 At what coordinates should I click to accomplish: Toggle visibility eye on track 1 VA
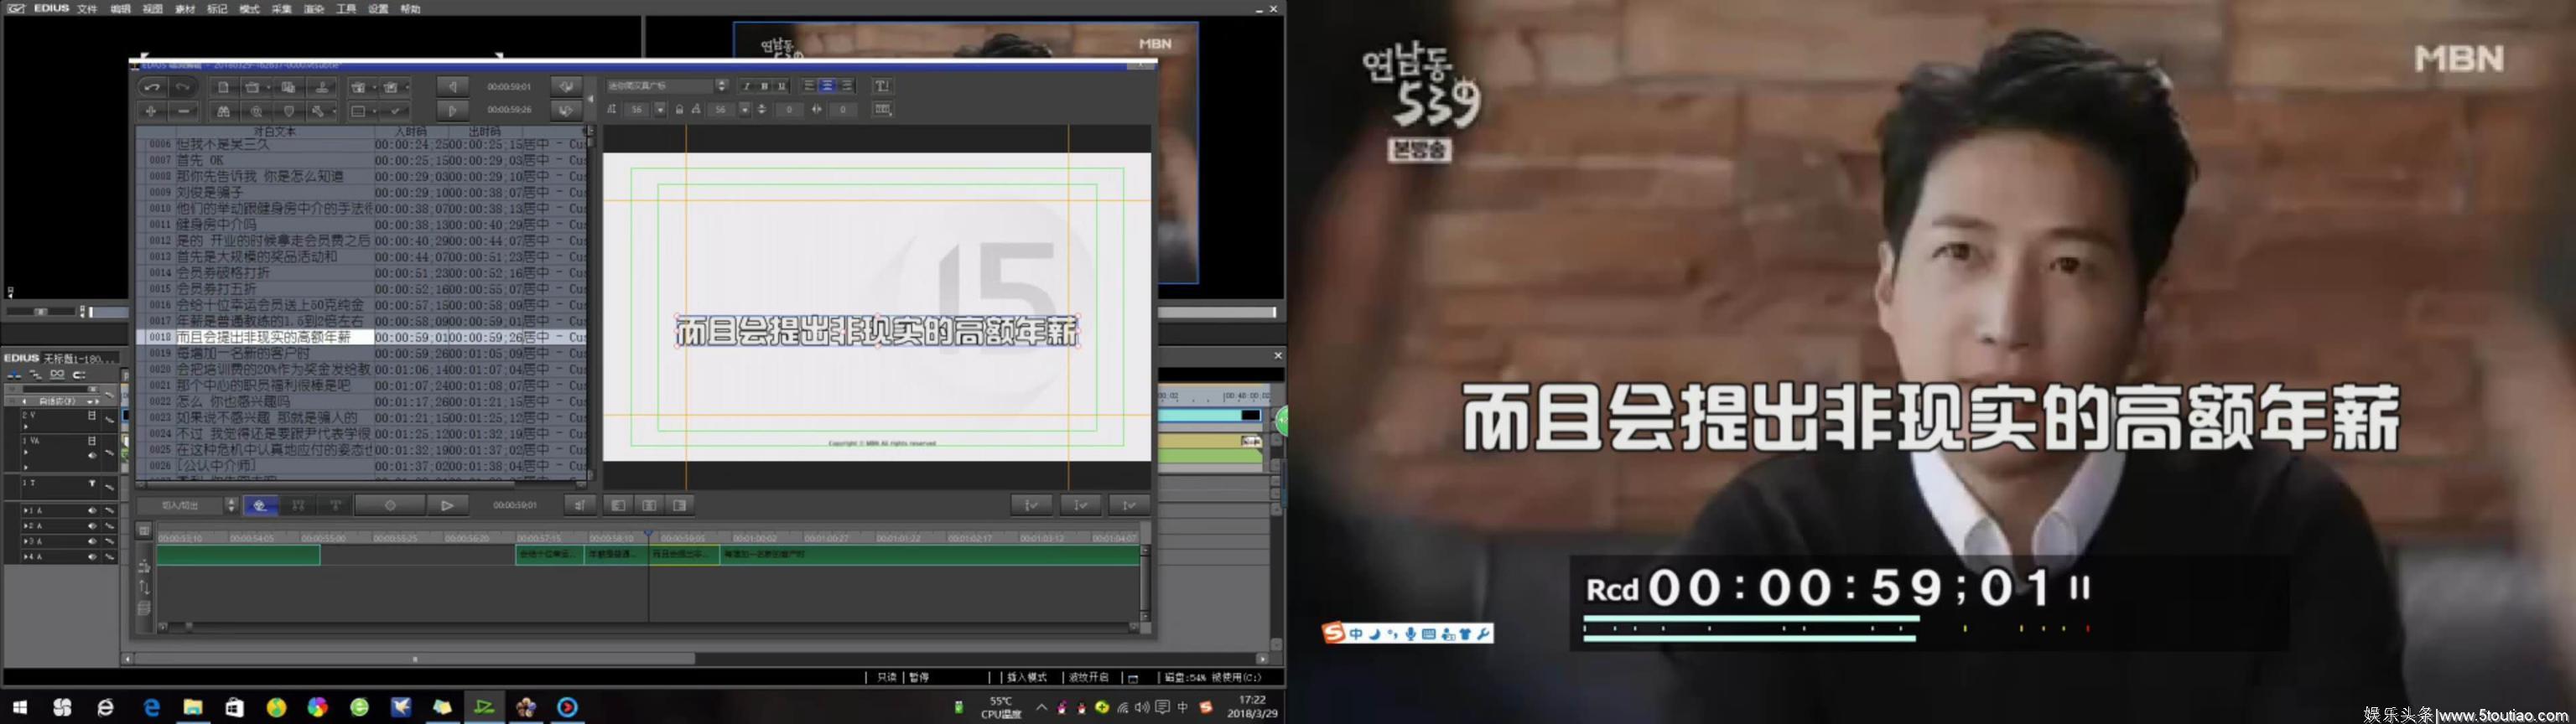pyautogui.click(x=92, y=455)
